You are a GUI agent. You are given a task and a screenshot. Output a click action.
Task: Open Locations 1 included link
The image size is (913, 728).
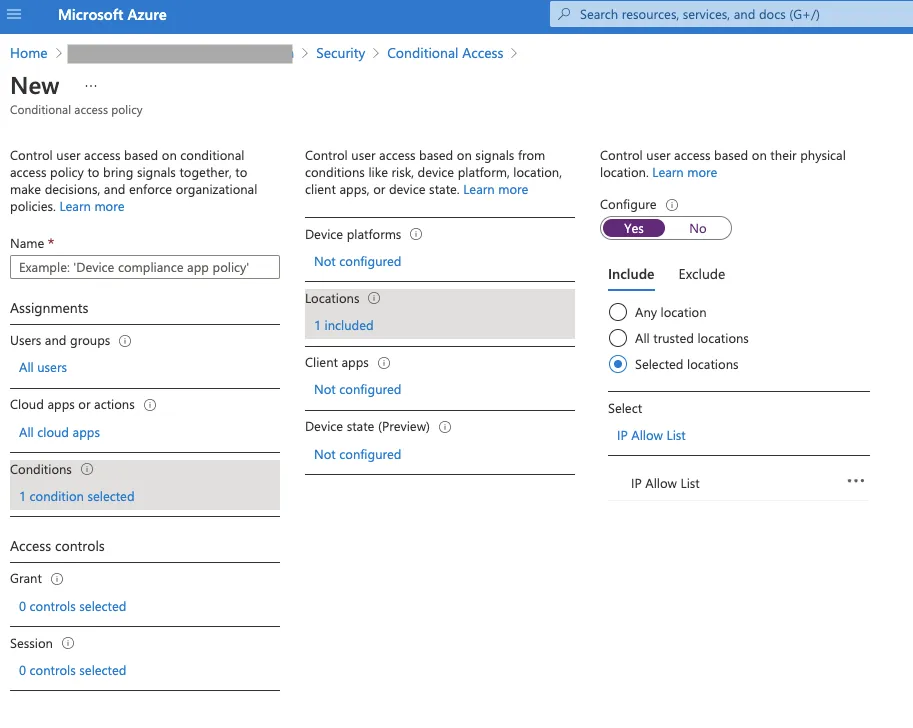click(x=344, y=326)
